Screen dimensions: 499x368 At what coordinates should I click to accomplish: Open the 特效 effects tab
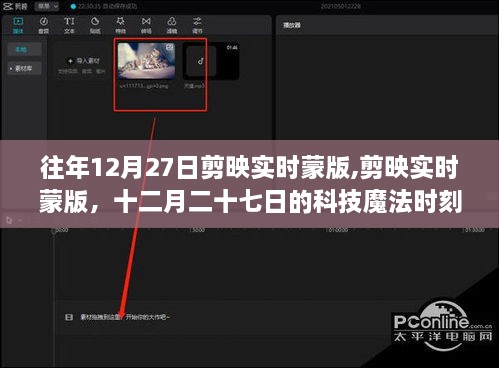coord(120,26)
